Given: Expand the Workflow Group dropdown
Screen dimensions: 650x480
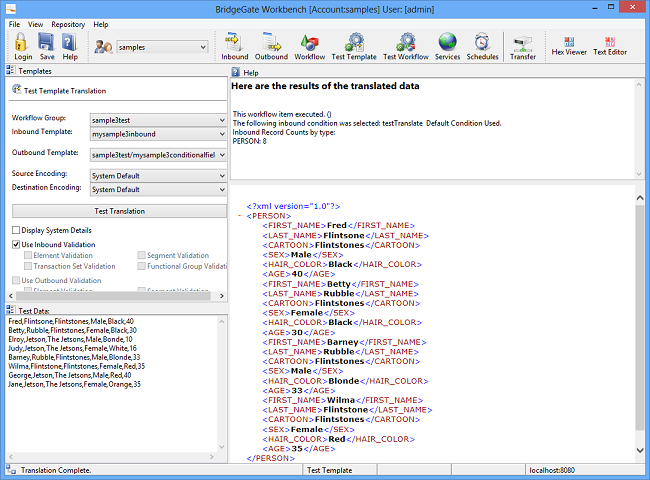Looking at the screenshot, I should tap(222, 120).
